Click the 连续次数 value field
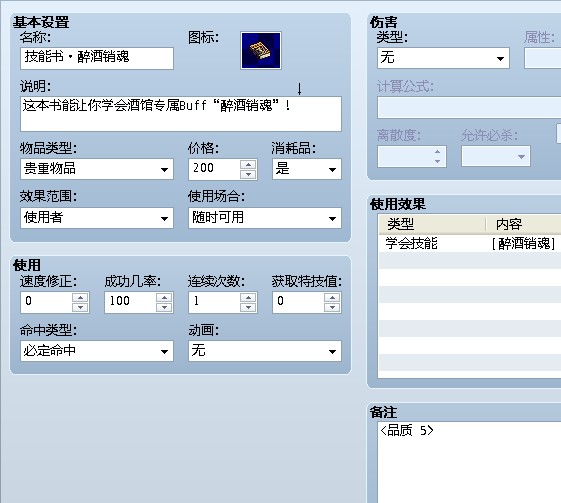 click(214, 302)
